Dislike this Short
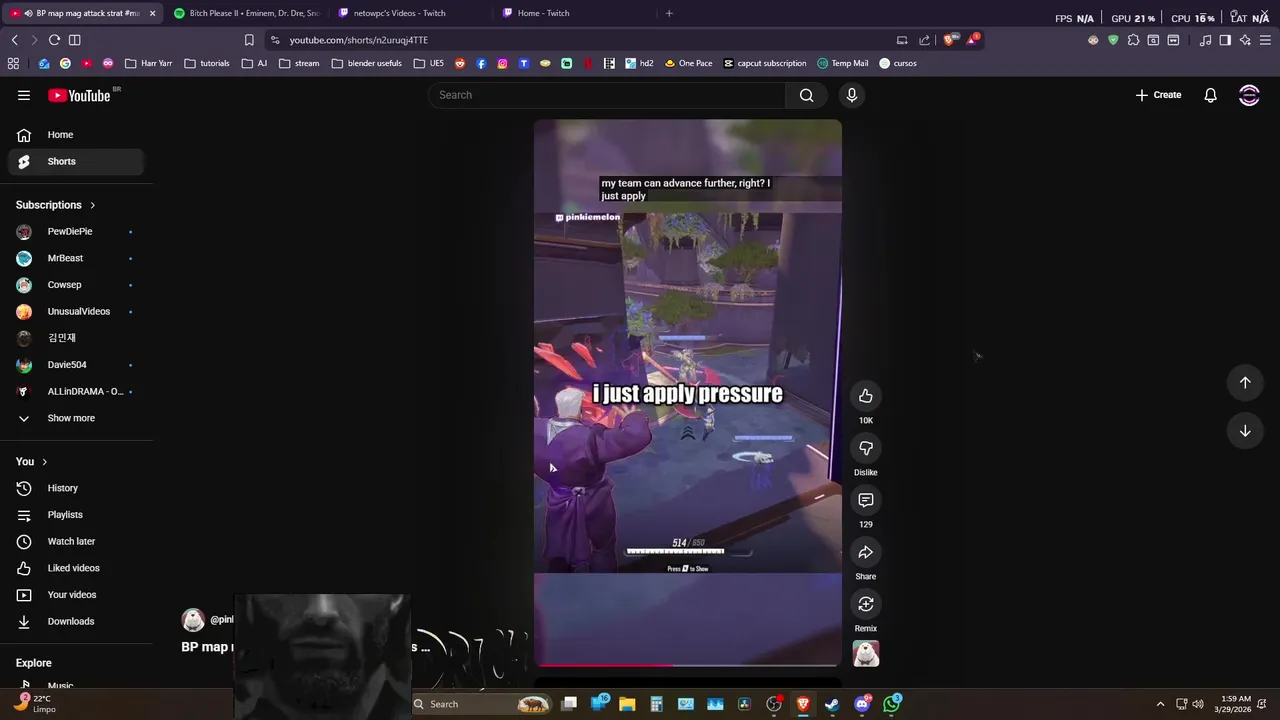 tap(866, 448)
